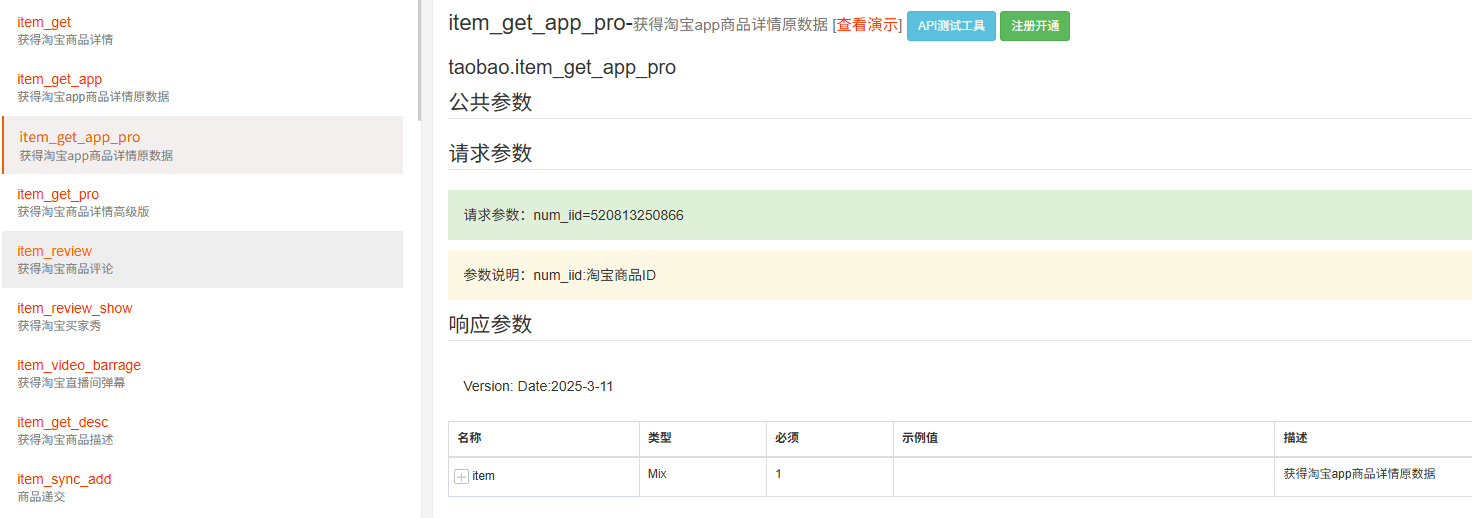
Task: Open item_get_app in the sidebar
Action: (59, 79)
